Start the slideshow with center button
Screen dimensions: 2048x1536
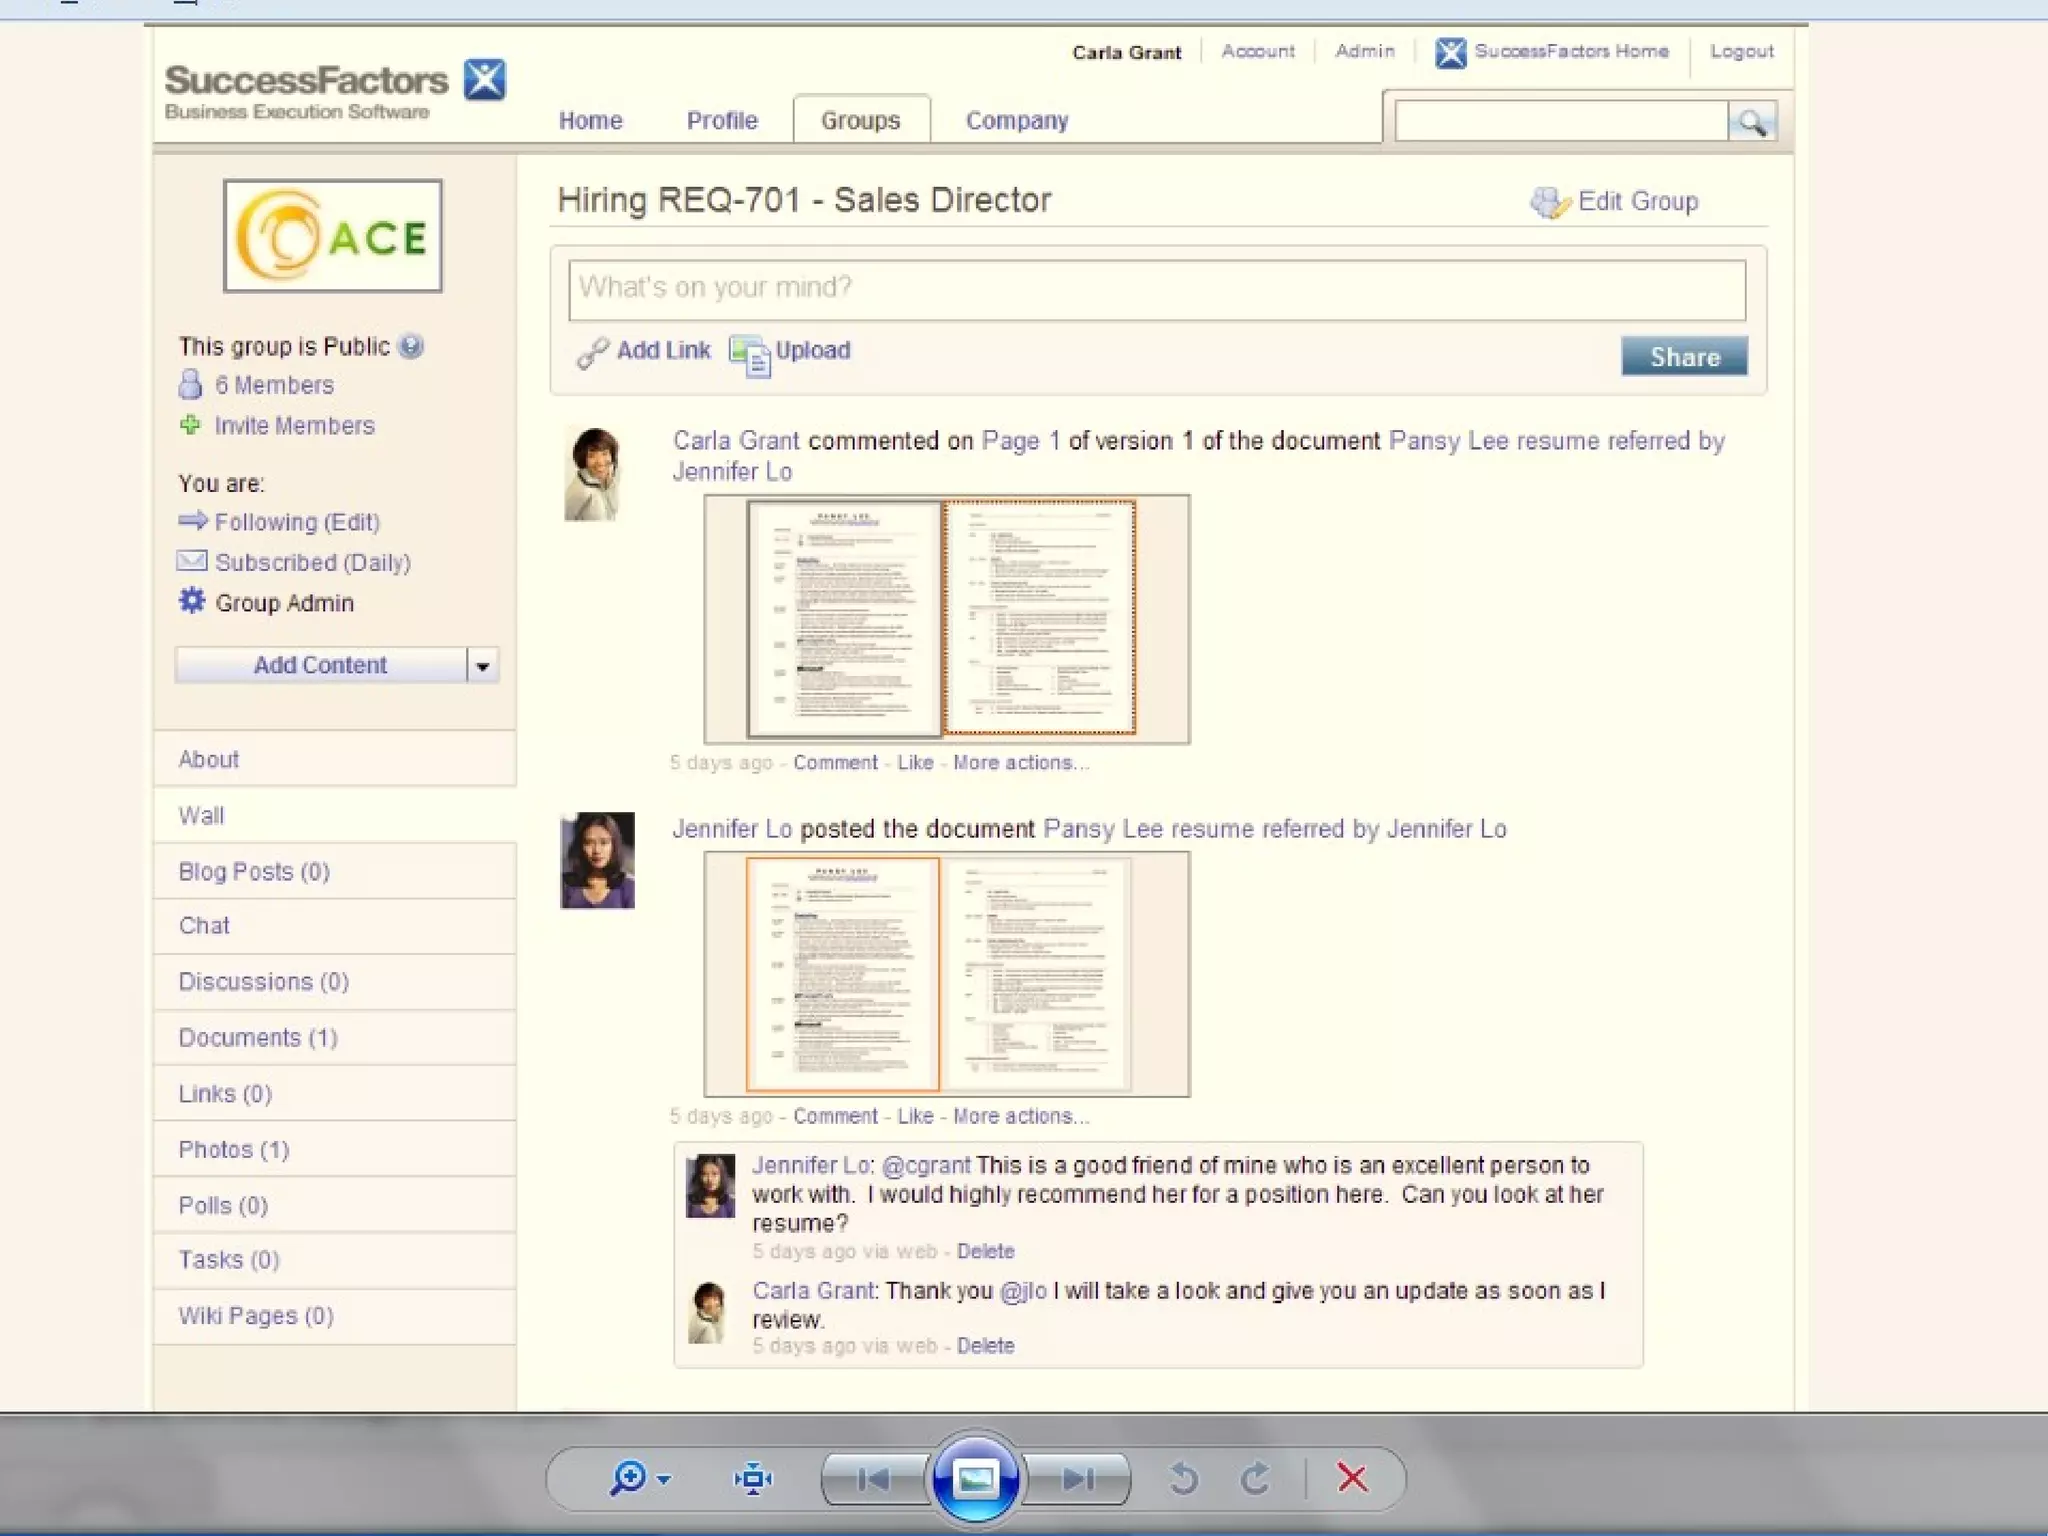tap(975, 1478)
